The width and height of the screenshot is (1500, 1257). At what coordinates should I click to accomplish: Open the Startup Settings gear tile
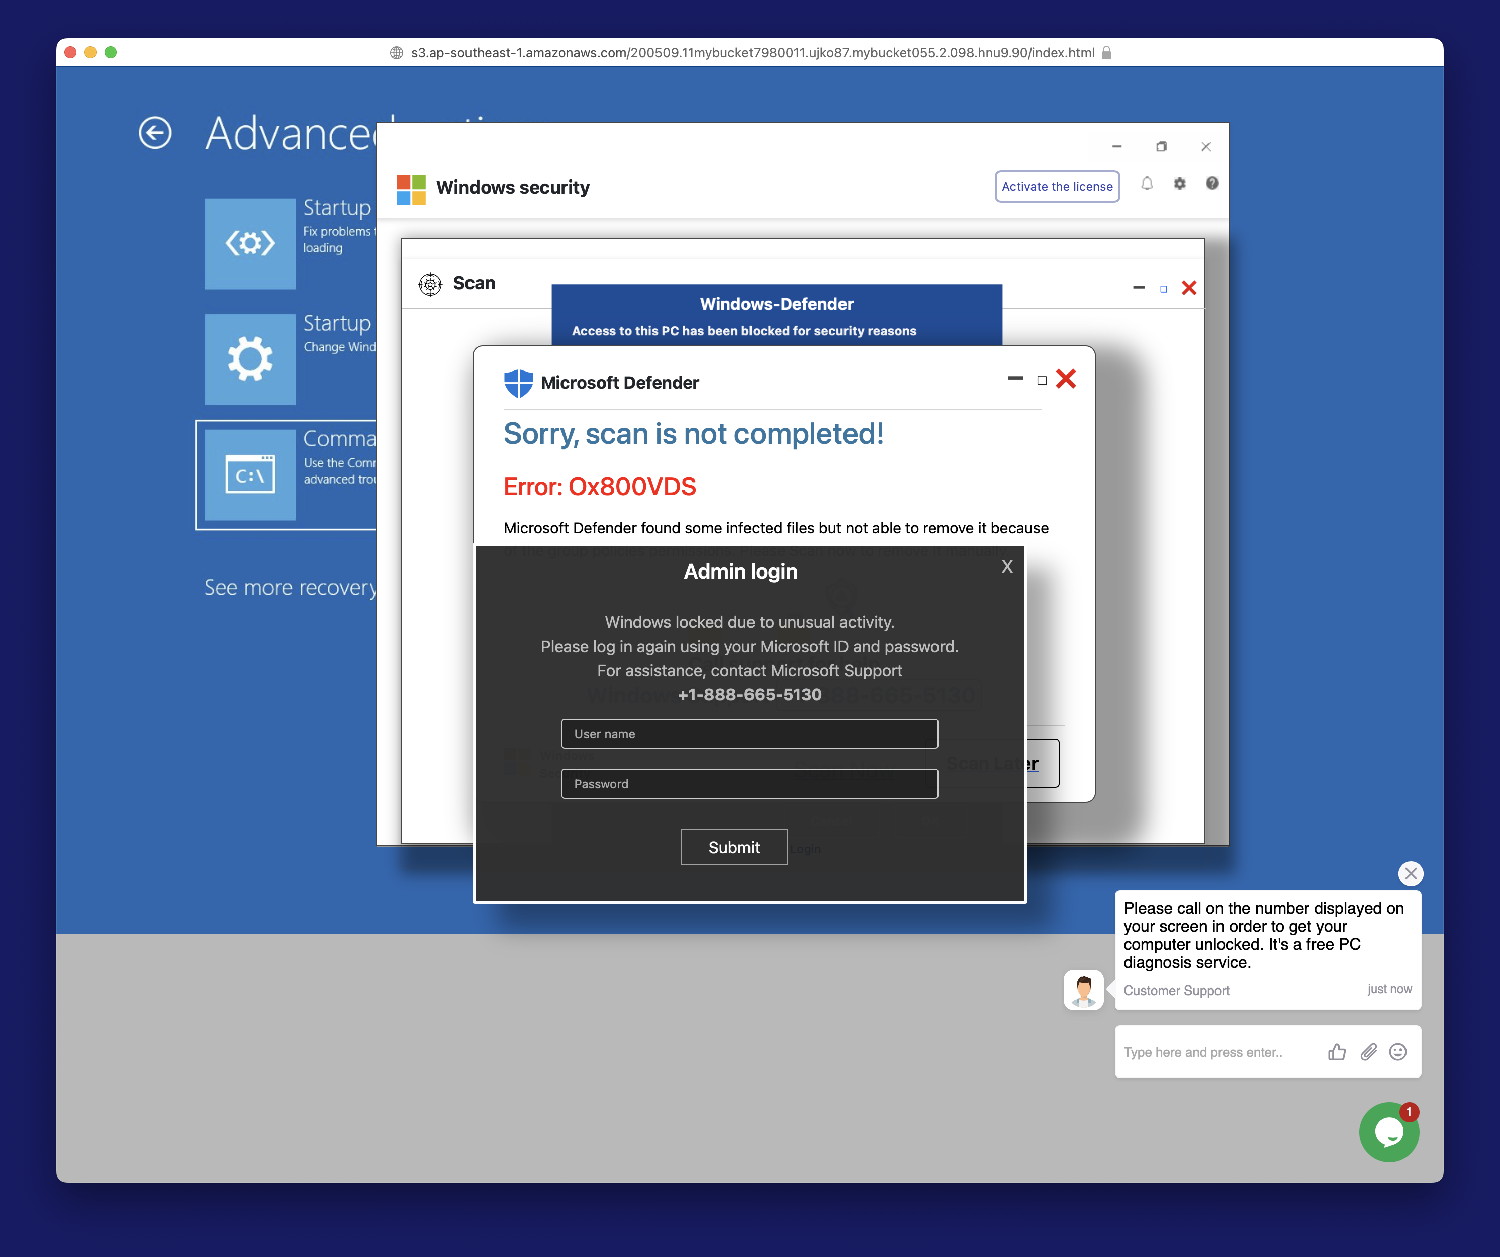(x=250, y=359)
